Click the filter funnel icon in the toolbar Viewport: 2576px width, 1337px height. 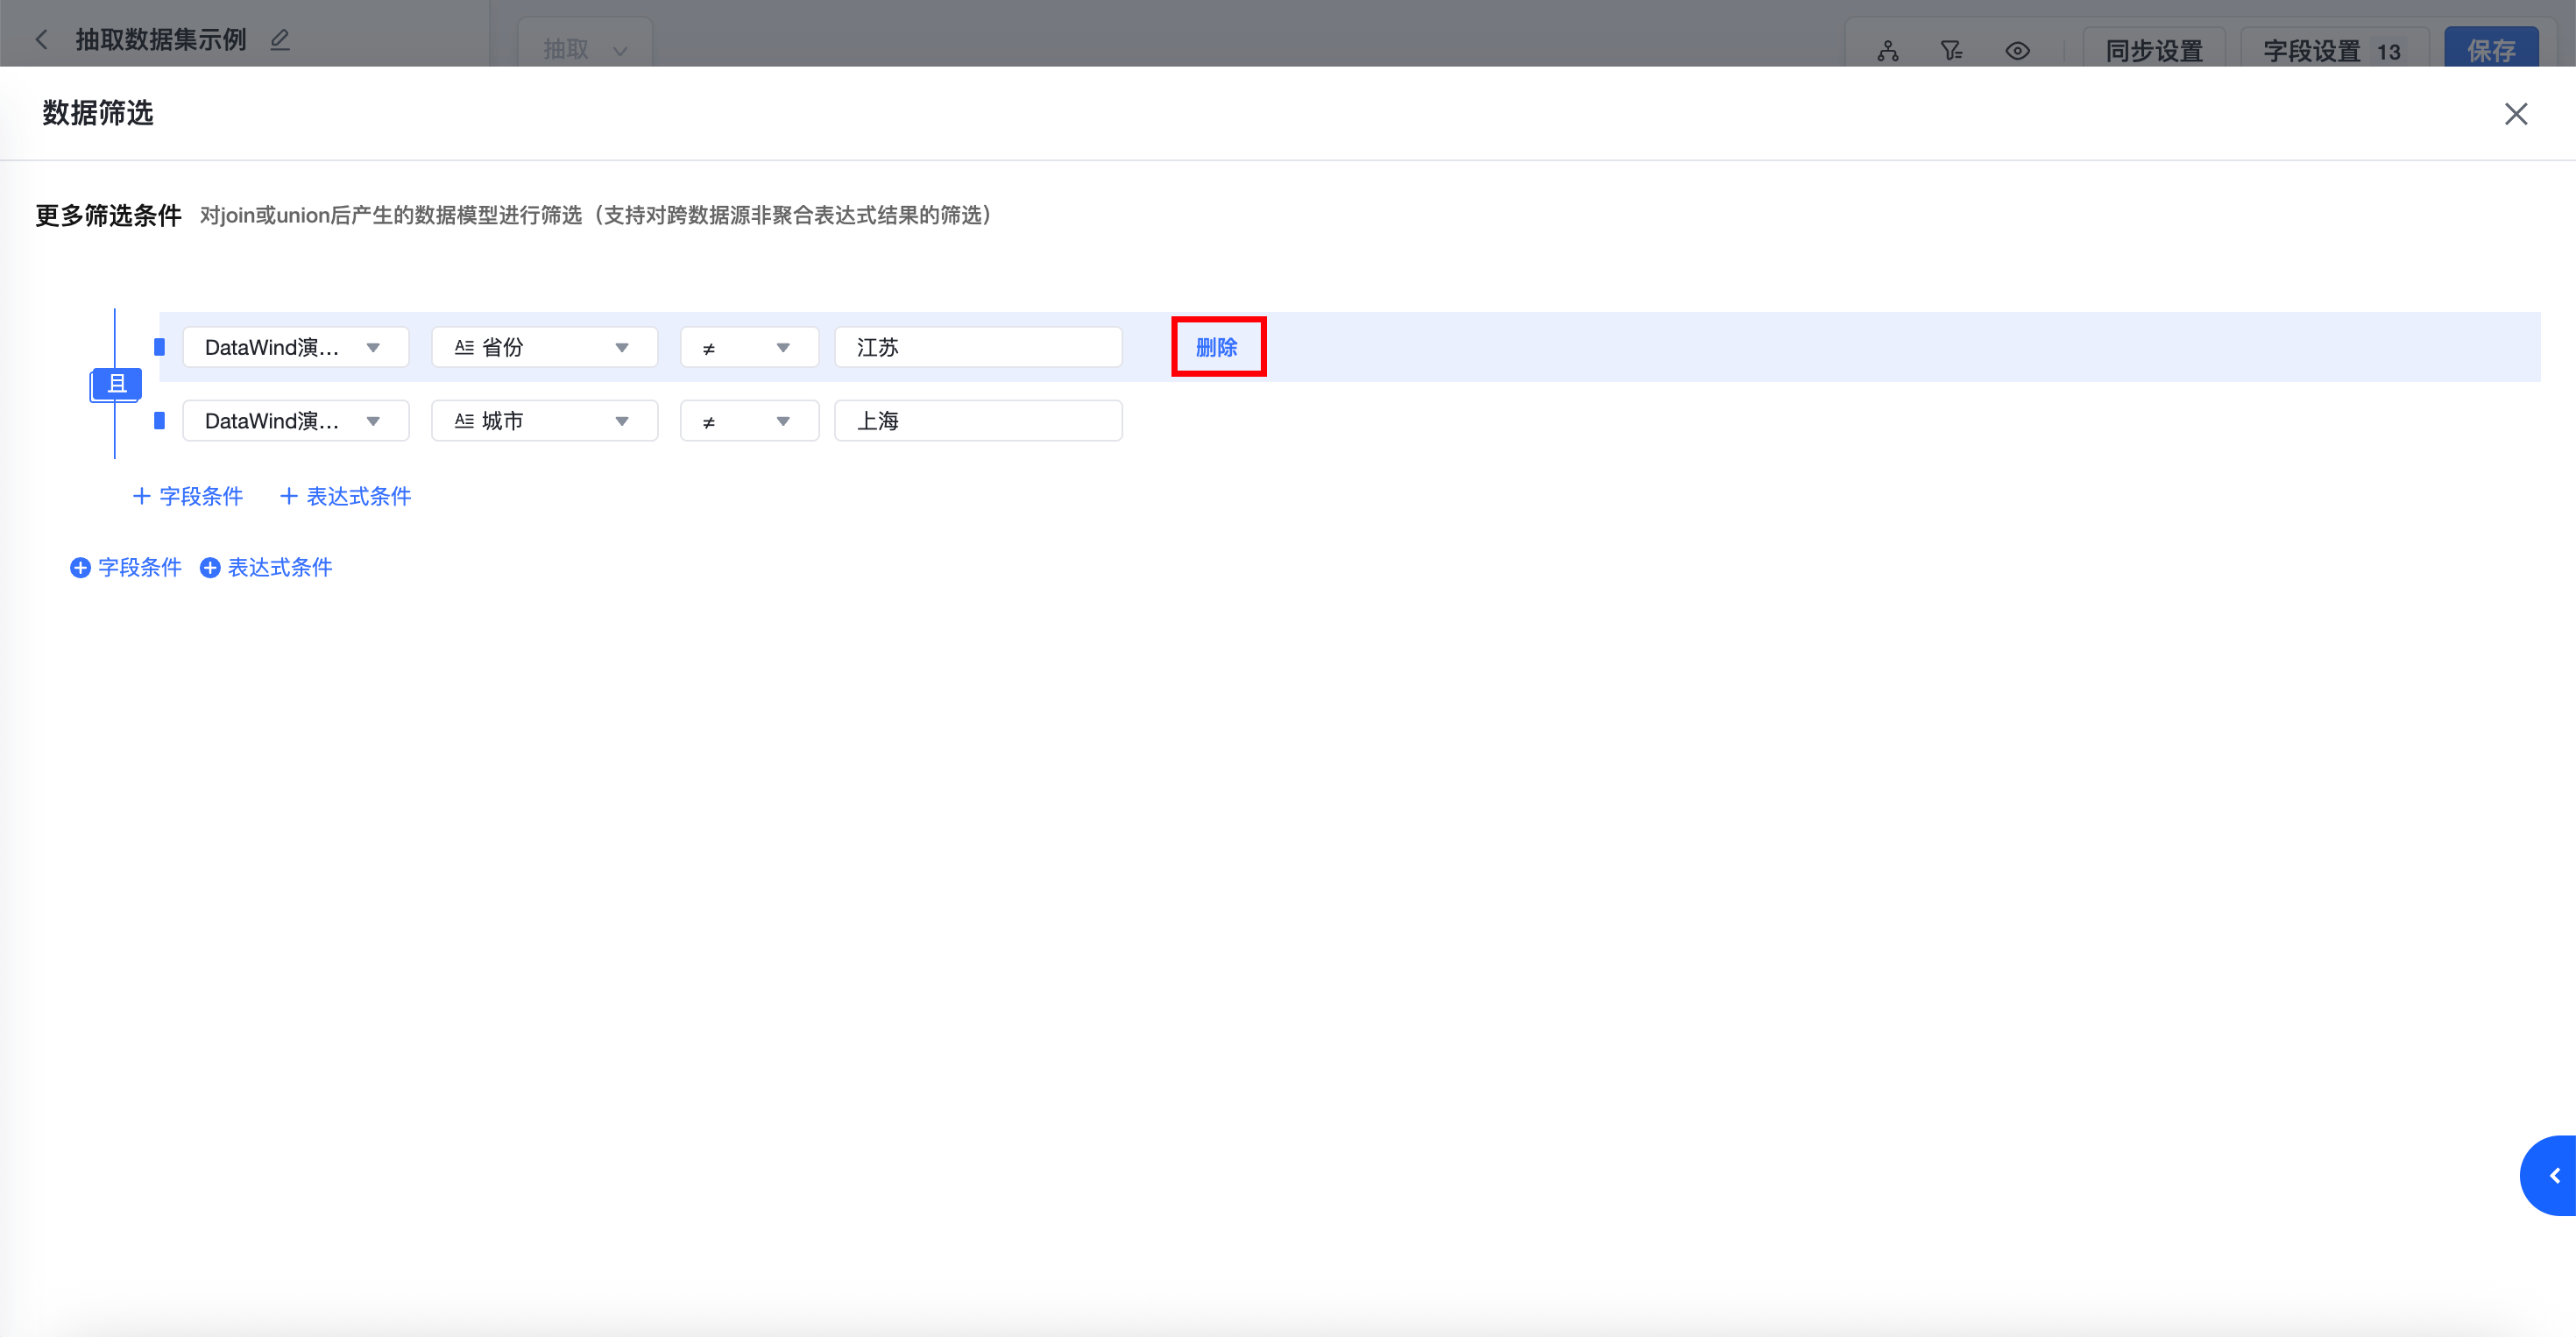(1951, 51)
